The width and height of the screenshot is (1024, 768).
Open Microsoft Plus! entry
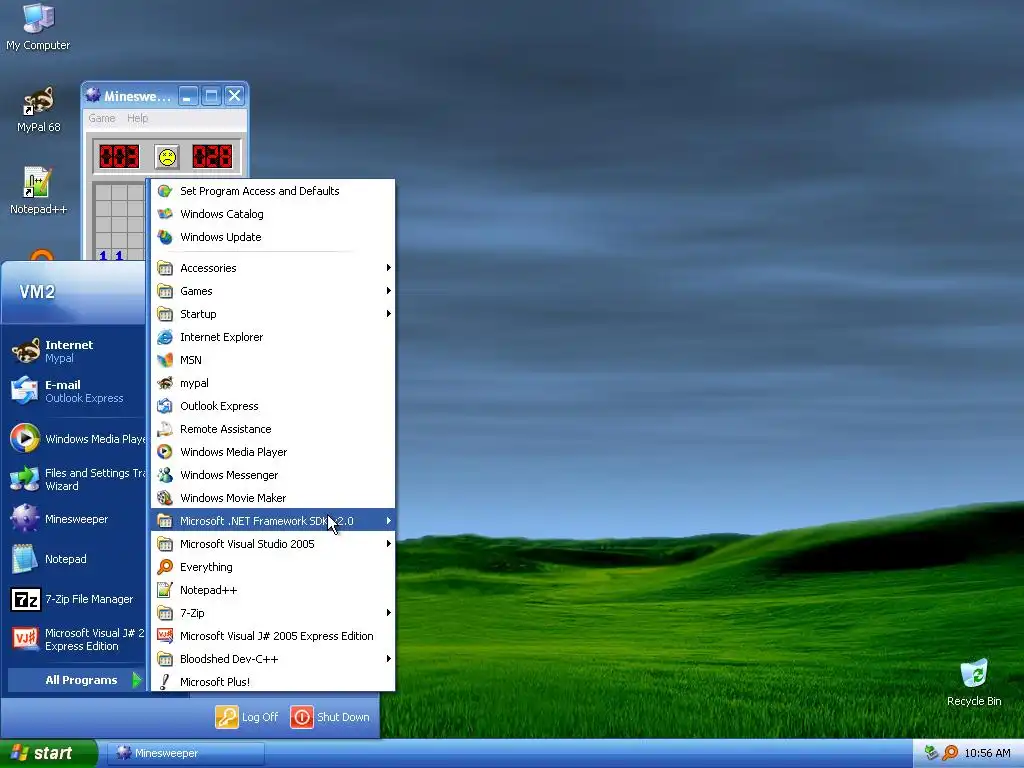click(x=273, y=682)
